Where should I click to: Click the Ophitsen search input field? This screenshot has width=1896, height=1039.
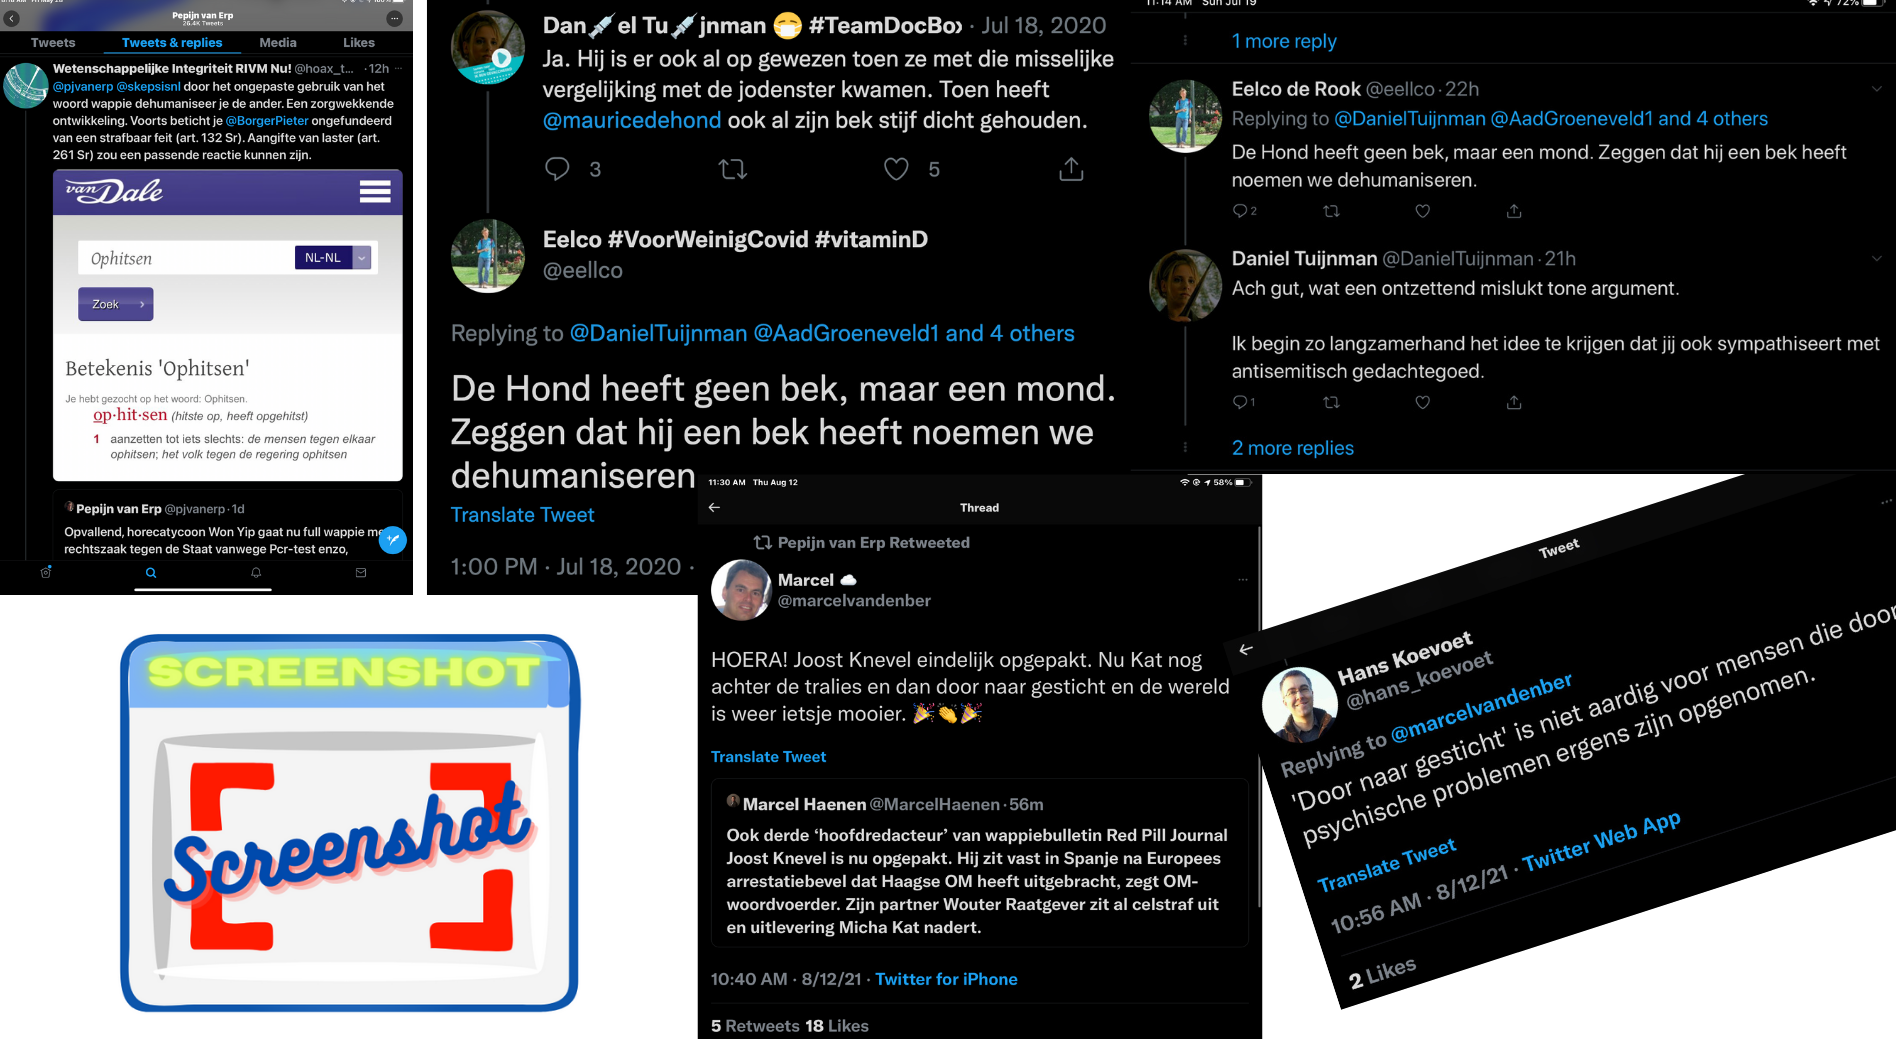point(186,258)
